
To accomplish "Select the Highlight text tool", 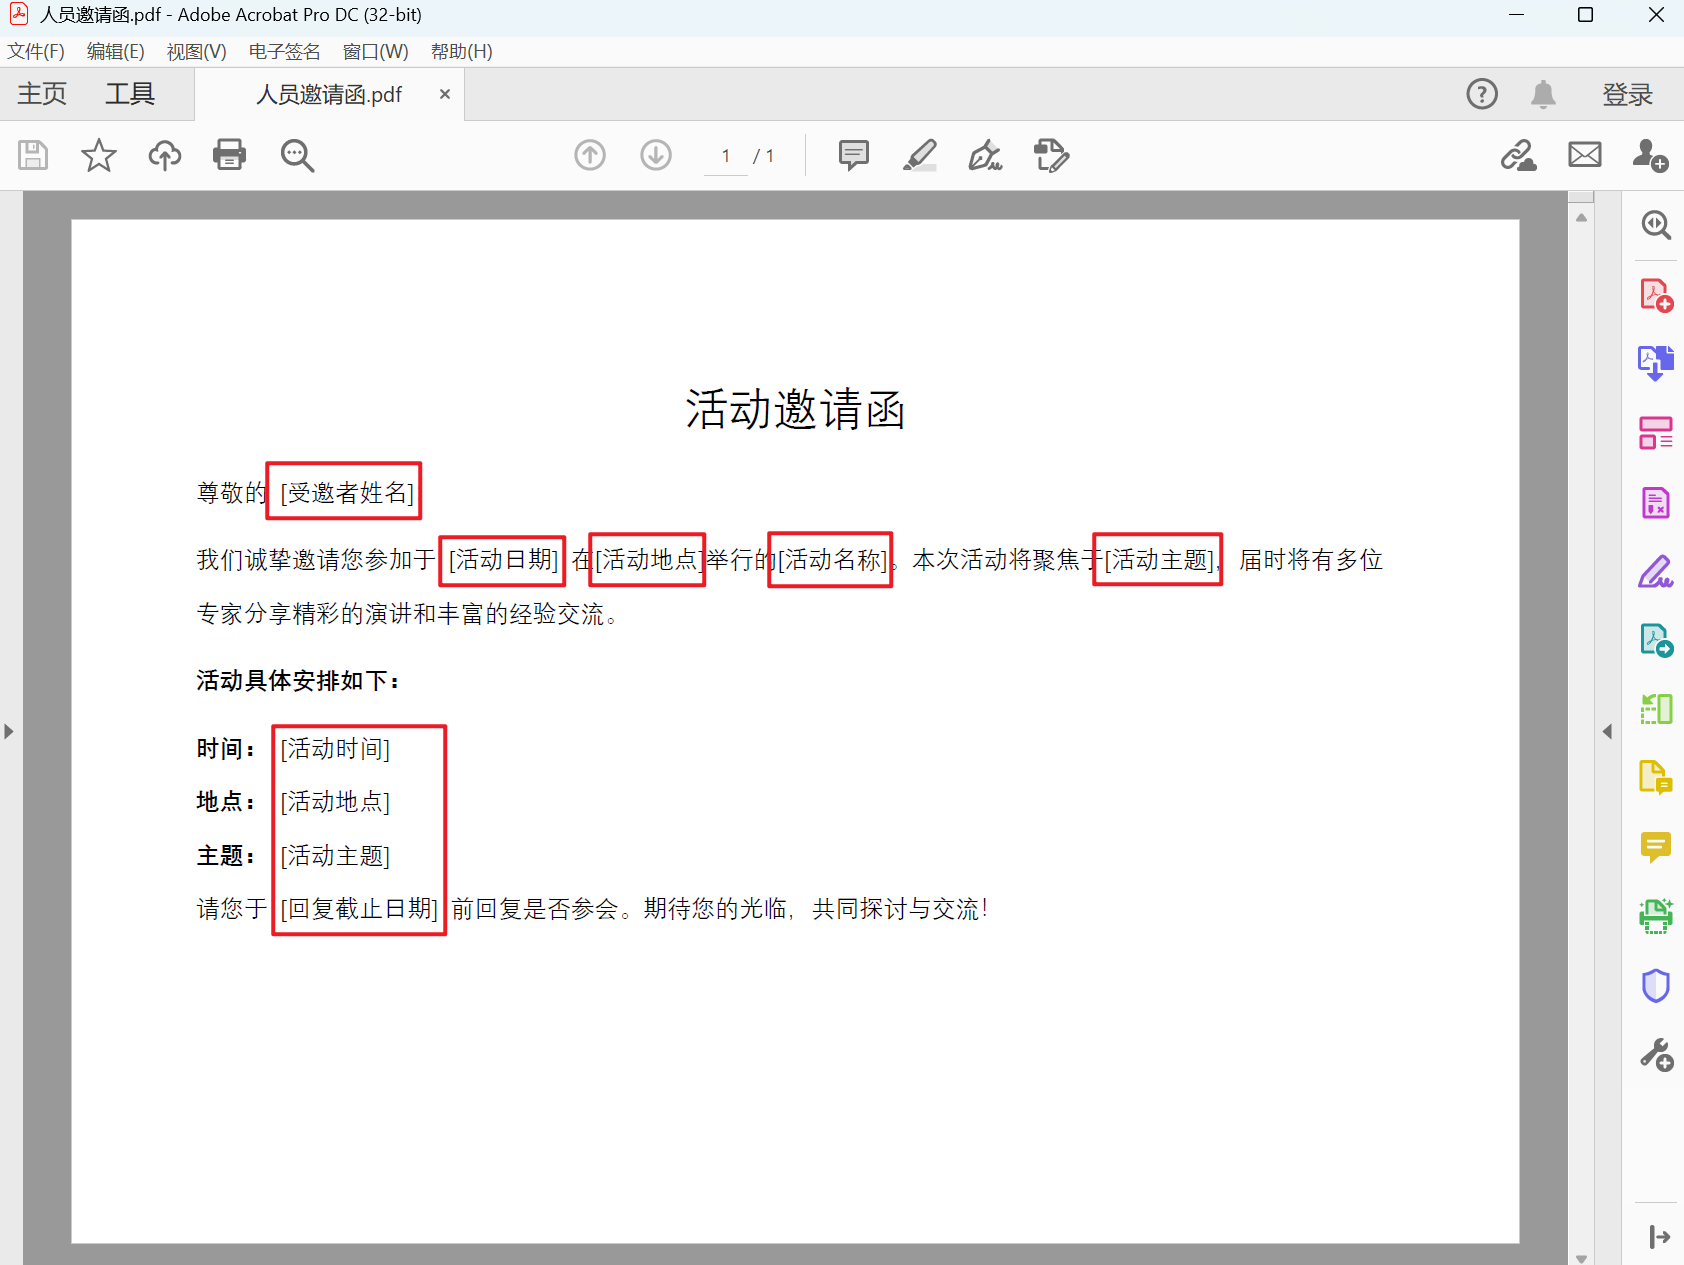I will (x=920, y=155).
